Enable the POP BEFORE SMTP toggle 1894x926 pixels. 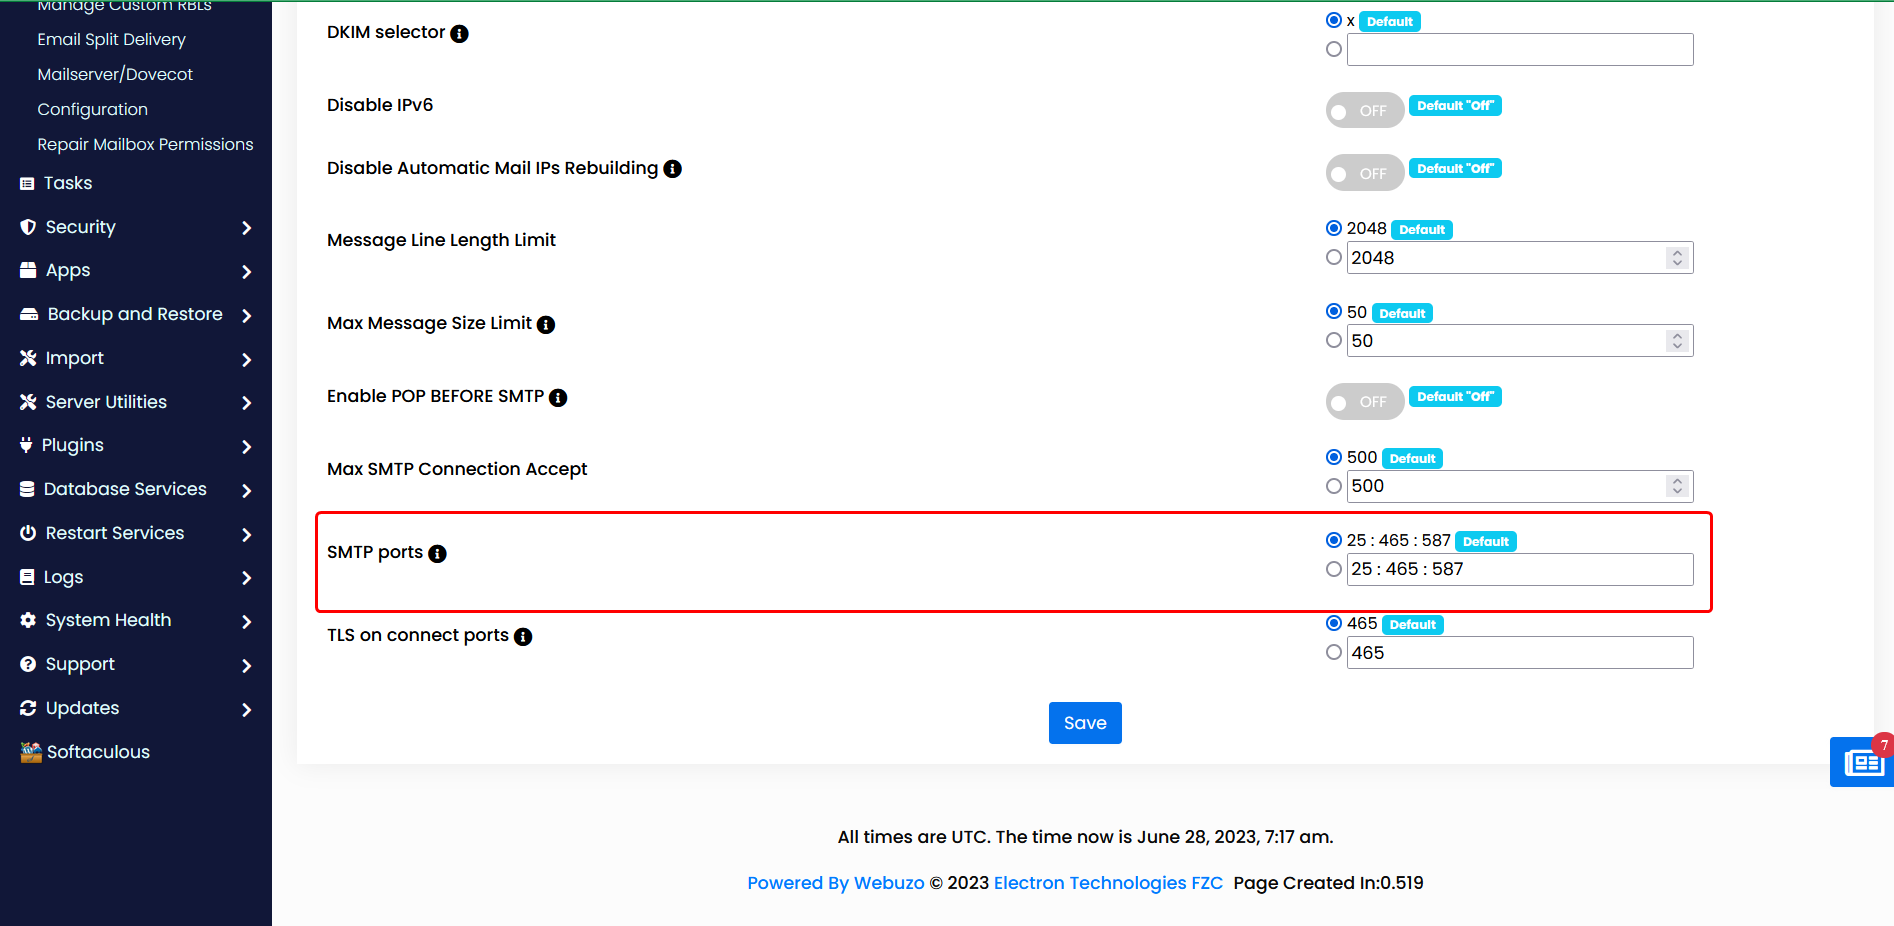(1363, 402)
